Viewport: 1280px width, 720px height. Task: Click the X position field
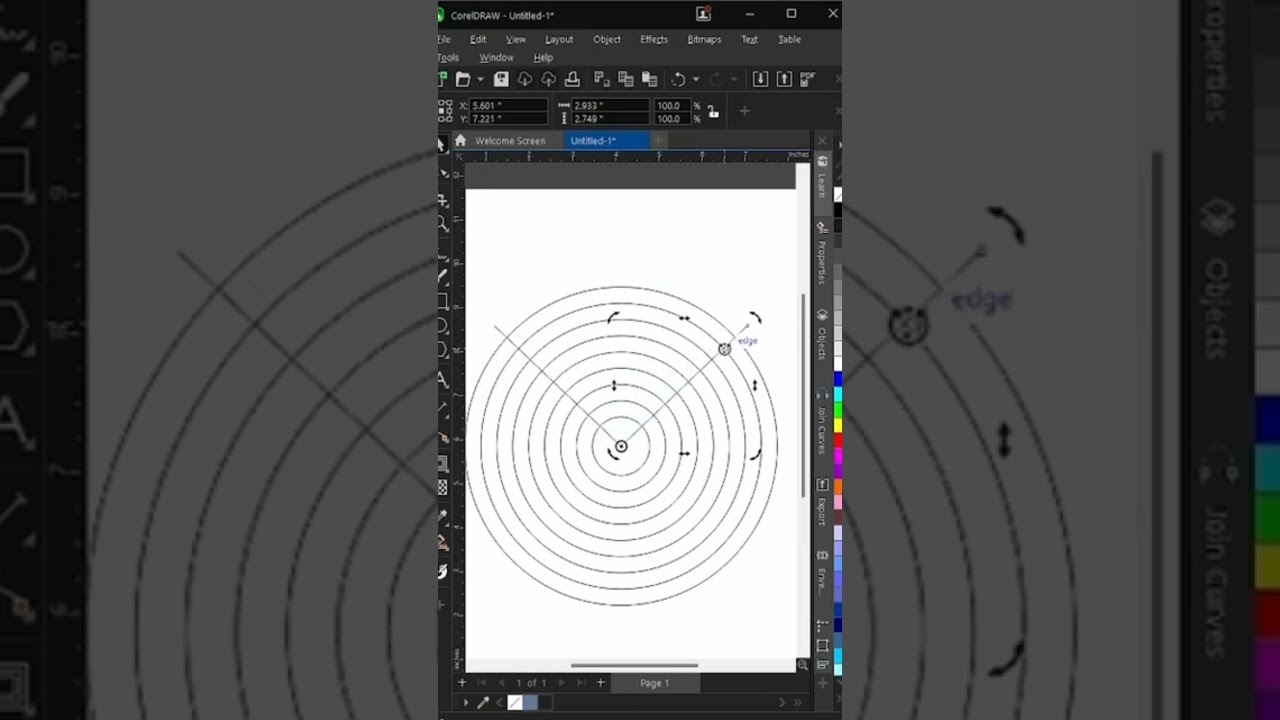click(x=509, y=105)
